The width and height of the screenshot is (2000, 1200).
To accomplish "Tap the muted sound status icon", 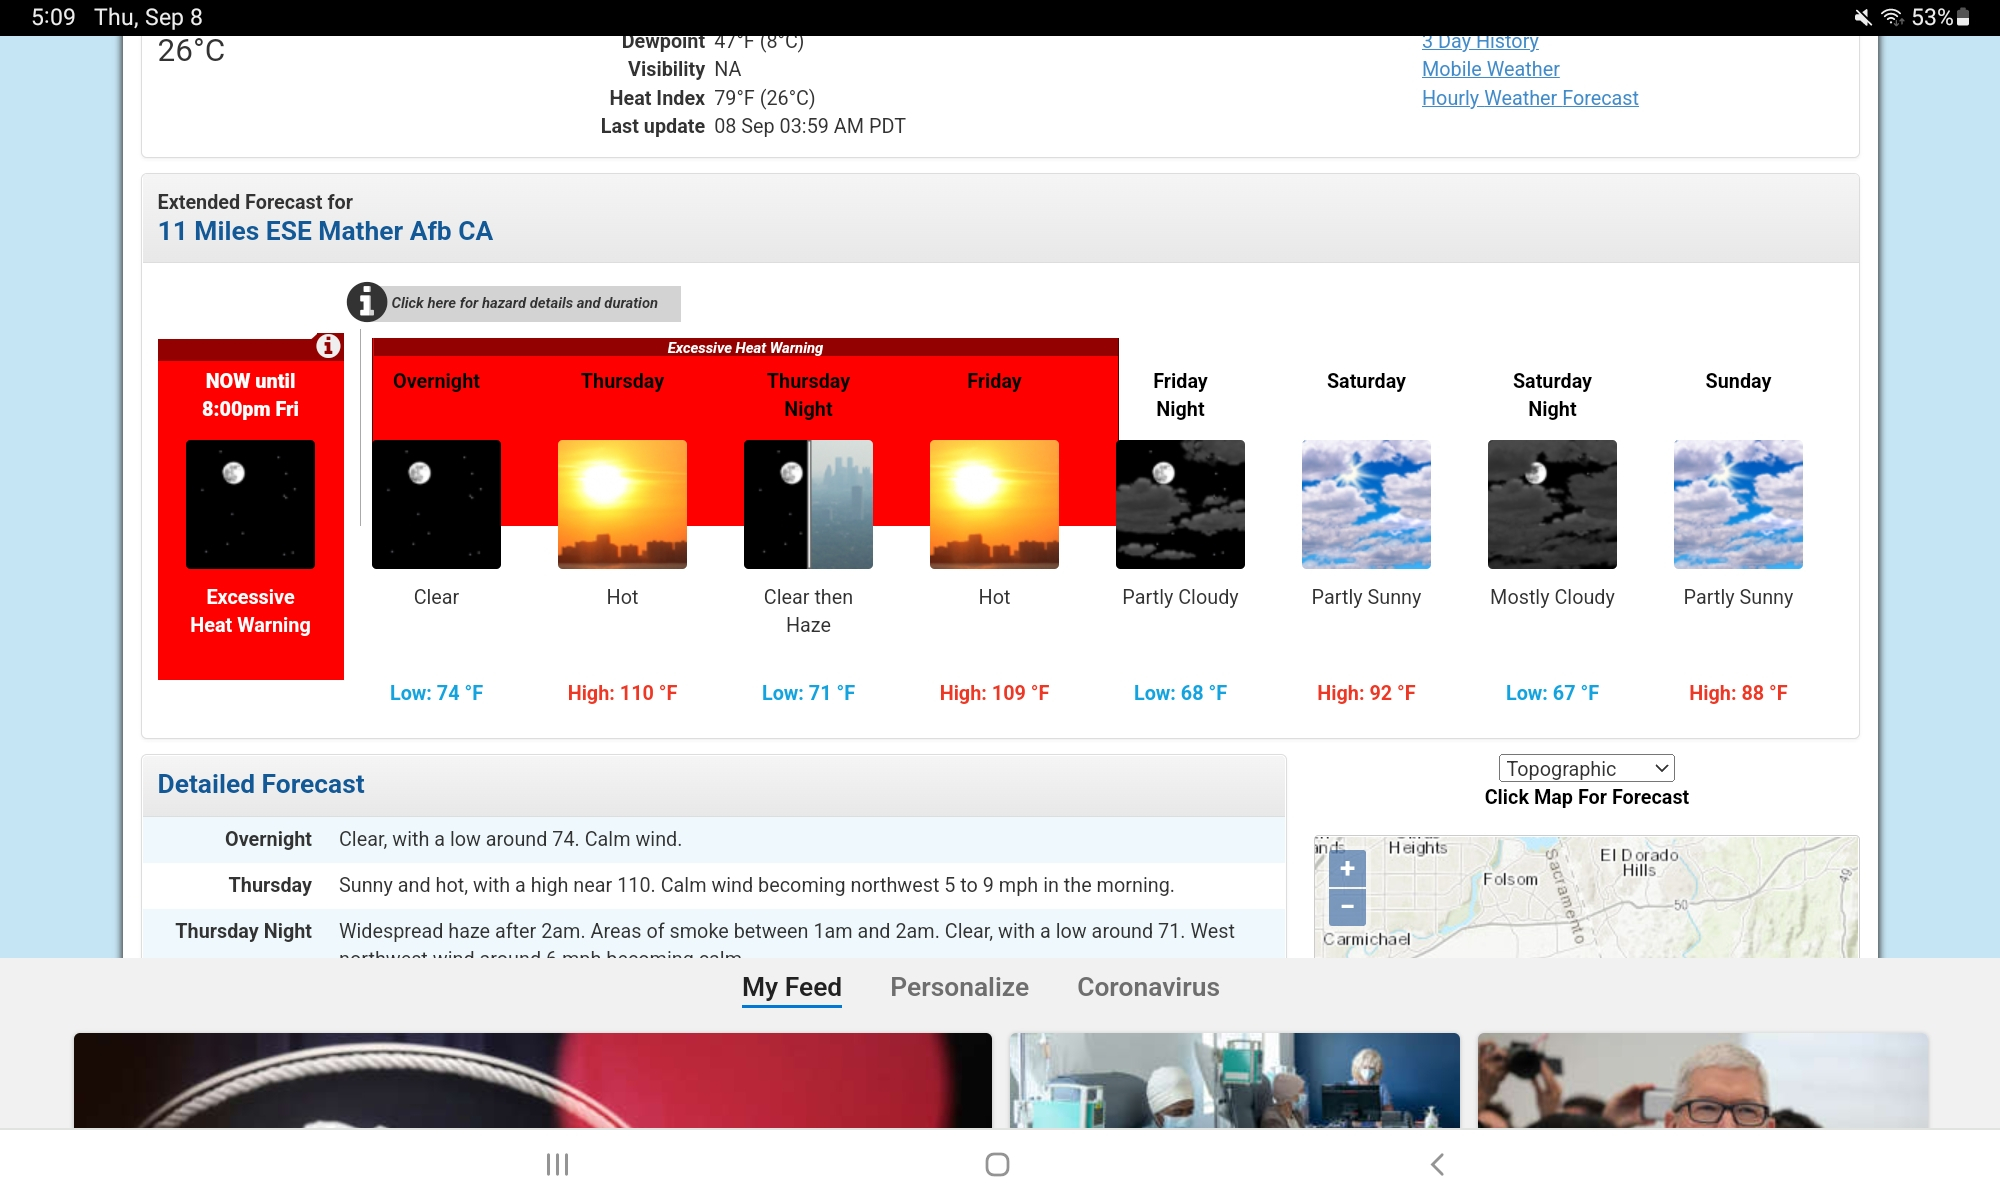I will (x=1862, y=17).
